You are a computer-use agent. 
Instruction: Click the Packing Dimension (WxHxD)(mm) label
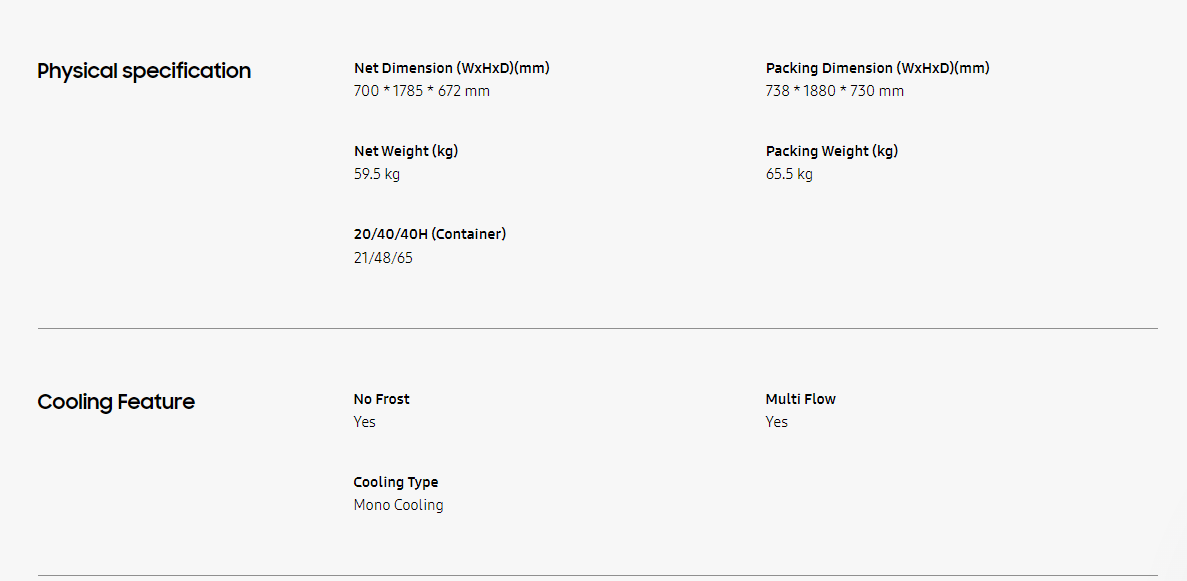pos(878,68)
